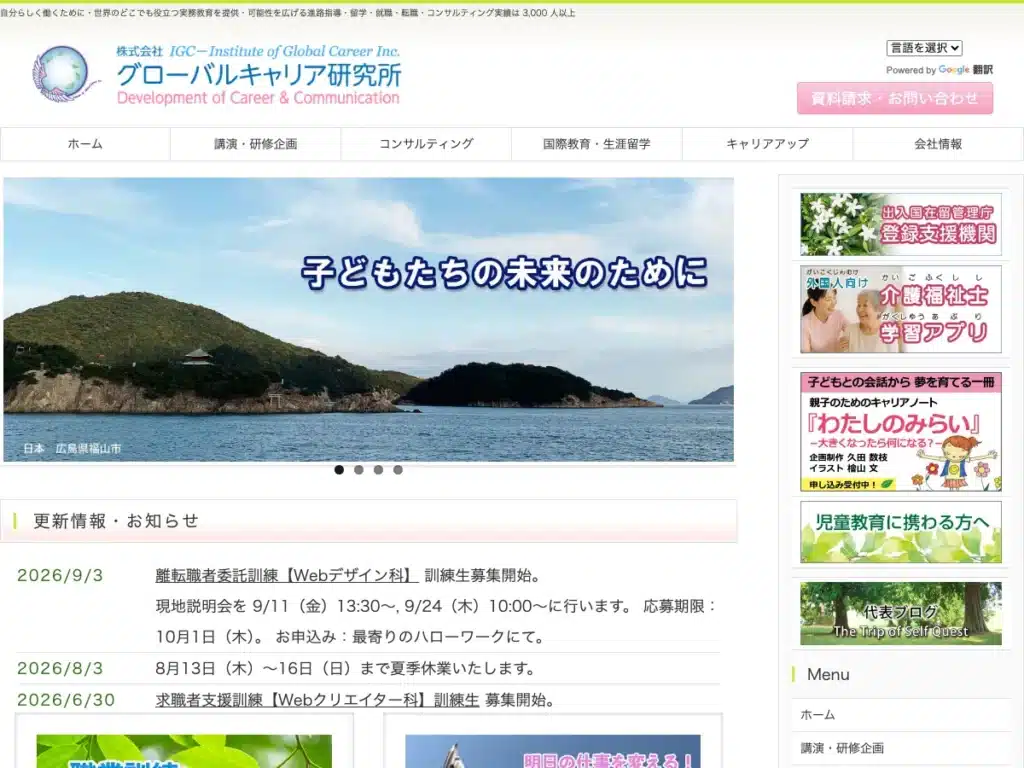Click the 2026/8/3 news date
The image size is (1024, 768).
[x=60, y=669]
